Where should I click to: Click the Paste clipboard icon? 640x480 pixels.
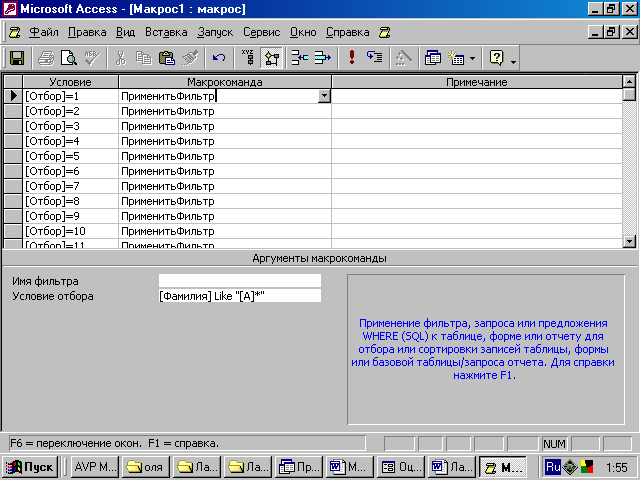tap(167, 58)
